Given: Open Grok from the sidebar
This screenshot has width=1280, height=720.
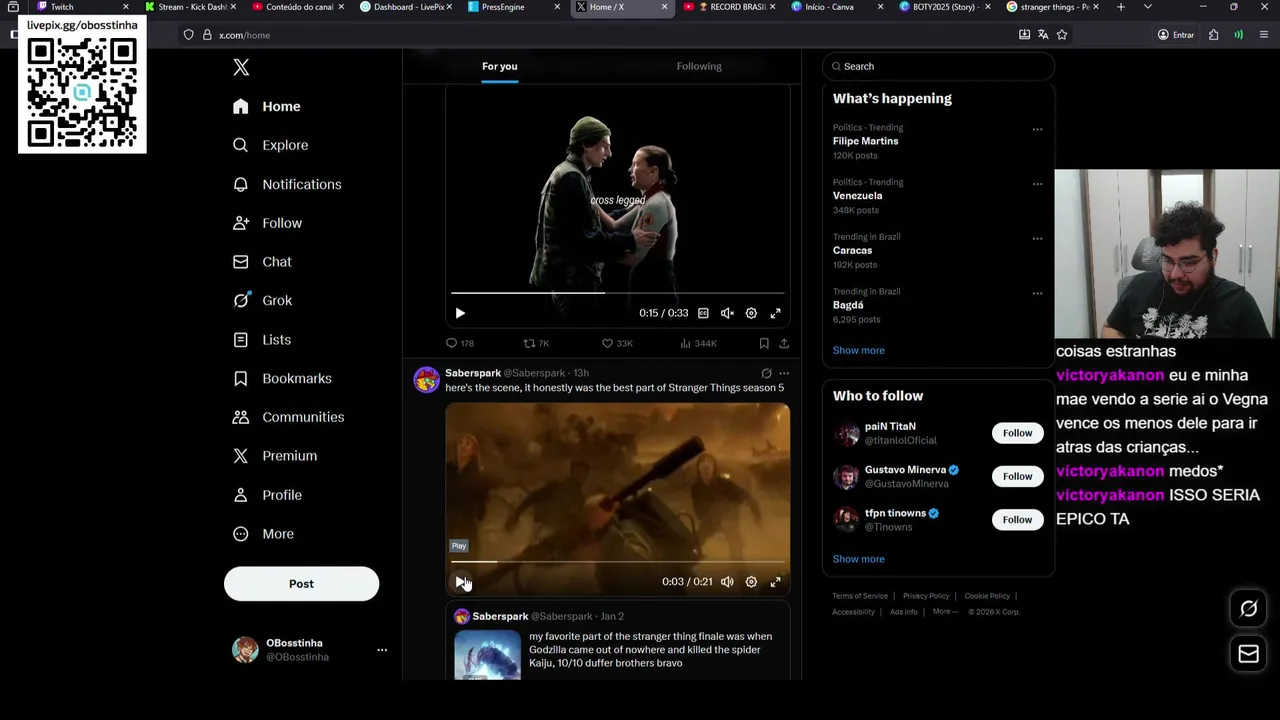Looking at the screenshot, I should 262,300.
